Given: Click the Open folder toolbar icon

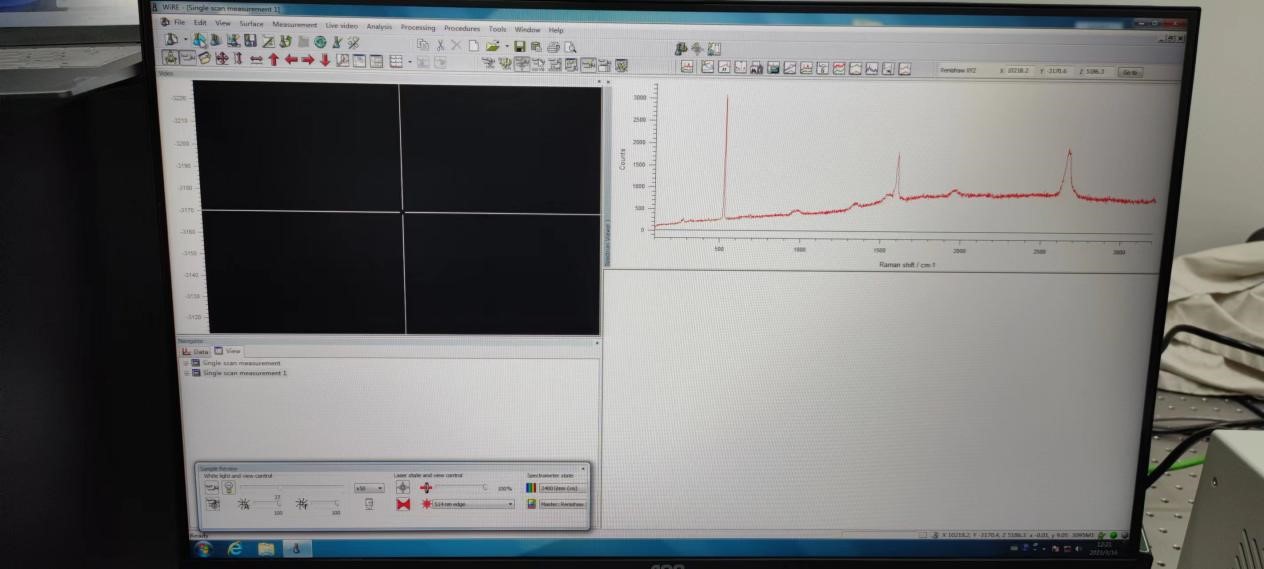Looking at the screenshot, I should point(493,46).
